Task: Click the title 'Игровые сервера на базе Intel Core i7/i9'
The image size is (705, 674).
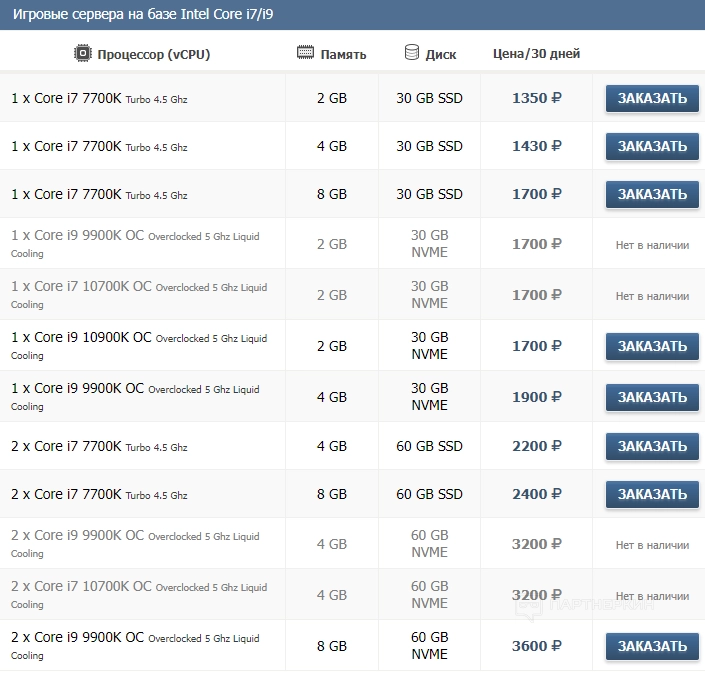Action: (143, 14)
